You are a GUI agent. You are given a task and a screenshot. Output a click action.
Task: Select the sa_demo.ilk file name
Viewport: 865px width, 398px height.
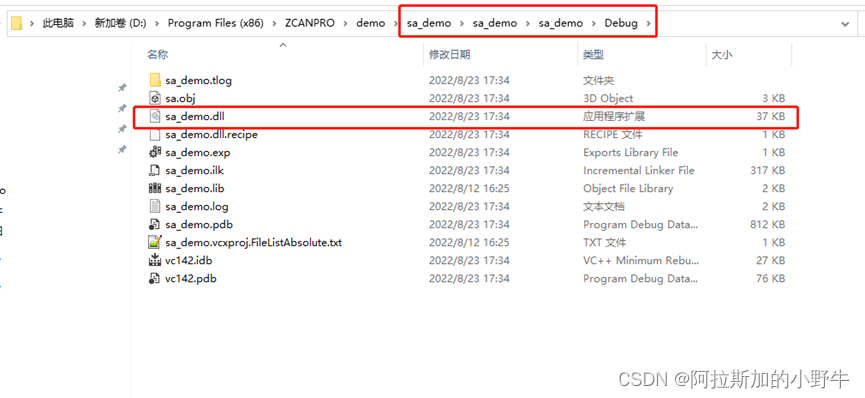[195, 171]
